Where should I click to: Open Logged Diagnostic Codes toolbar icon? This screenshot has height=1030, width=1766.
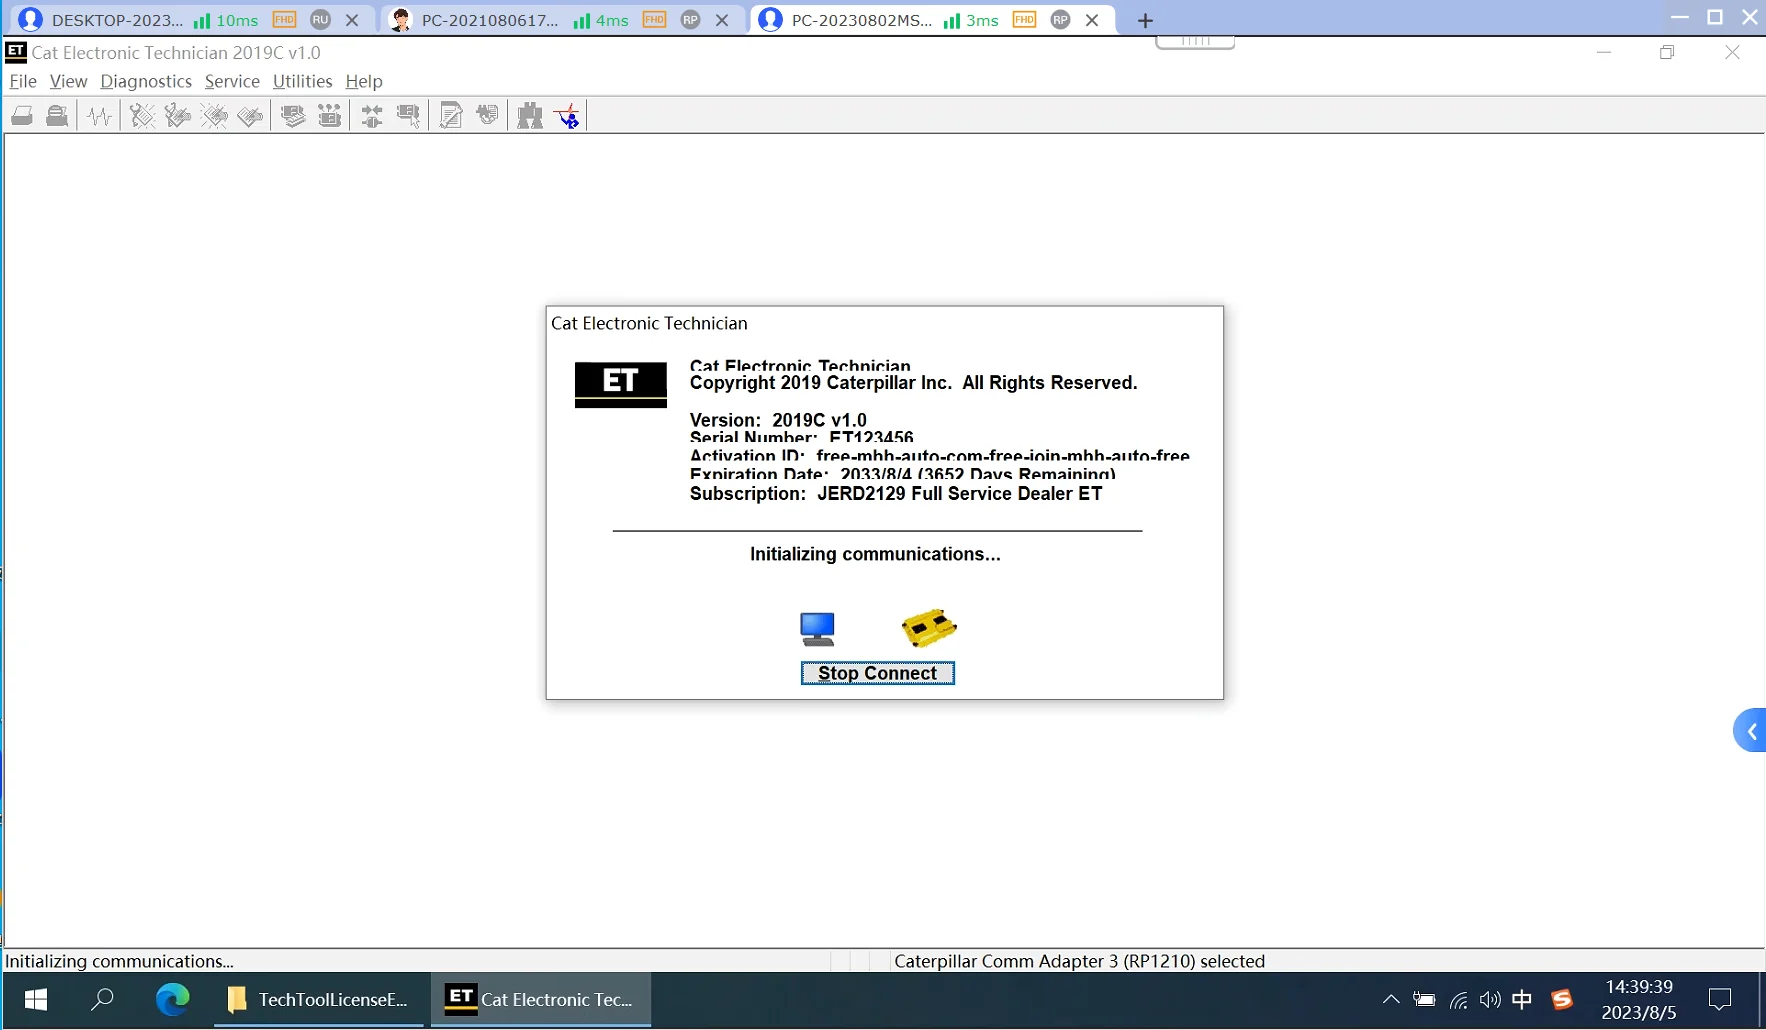(x=178, y=116)
